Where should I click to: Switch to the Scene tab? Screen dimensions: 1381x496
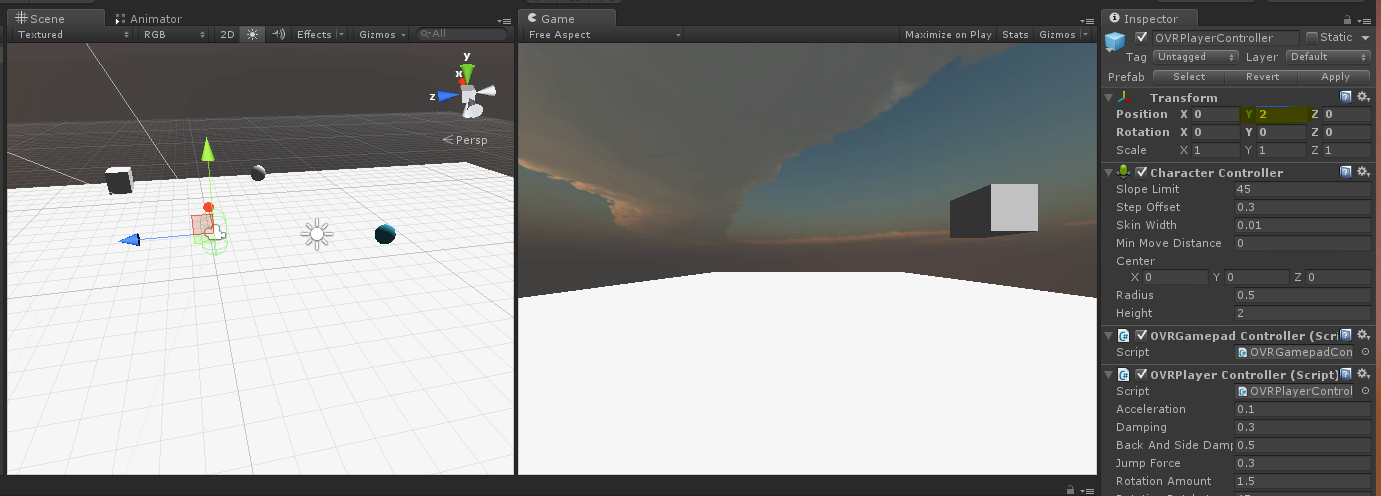[55, 18]
